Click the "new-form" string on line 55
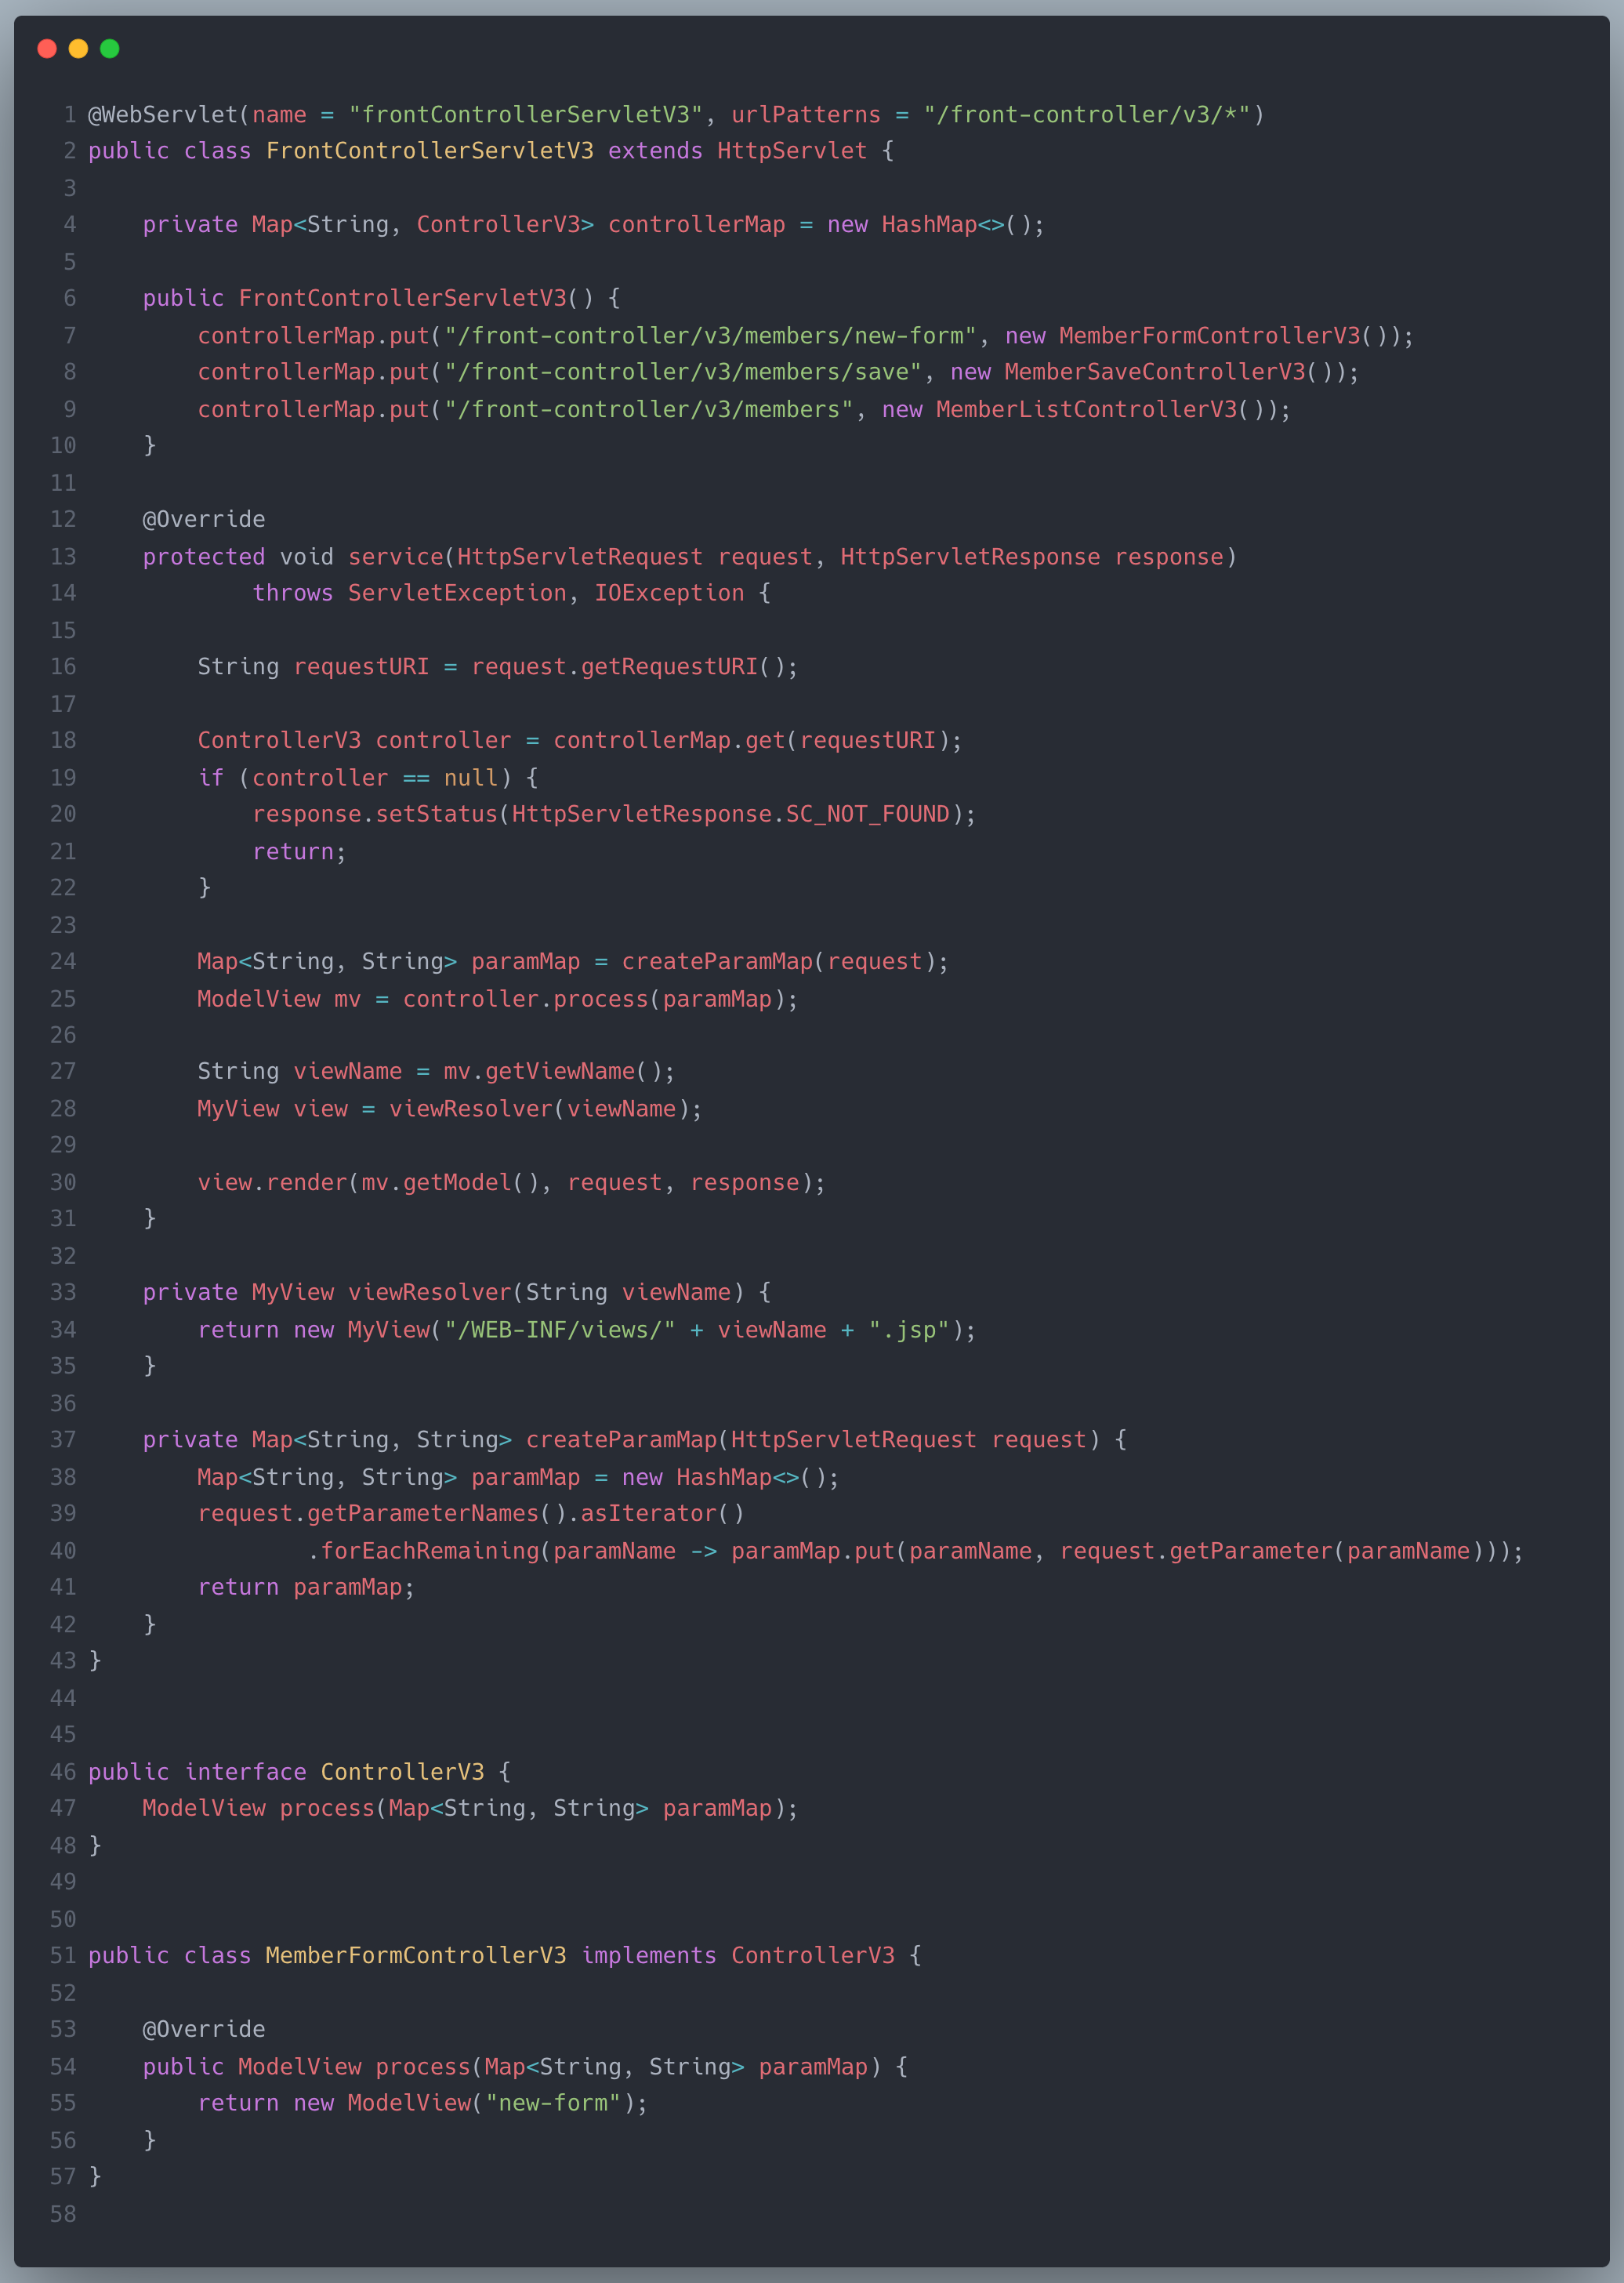1624x2283 pixels. click(553, 2103)
